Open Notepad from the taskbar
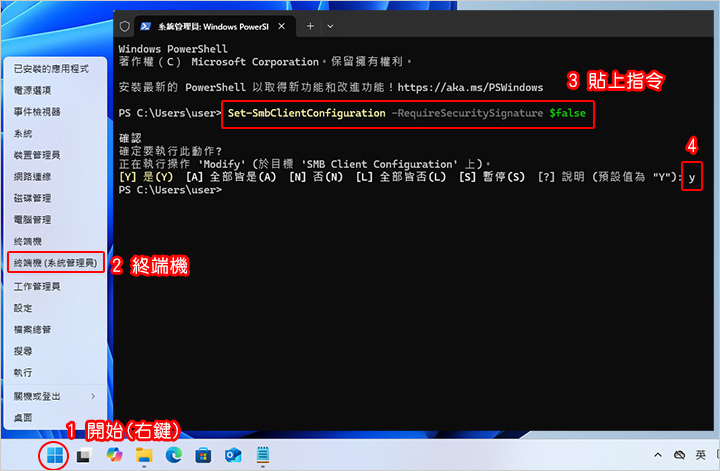 263,455
